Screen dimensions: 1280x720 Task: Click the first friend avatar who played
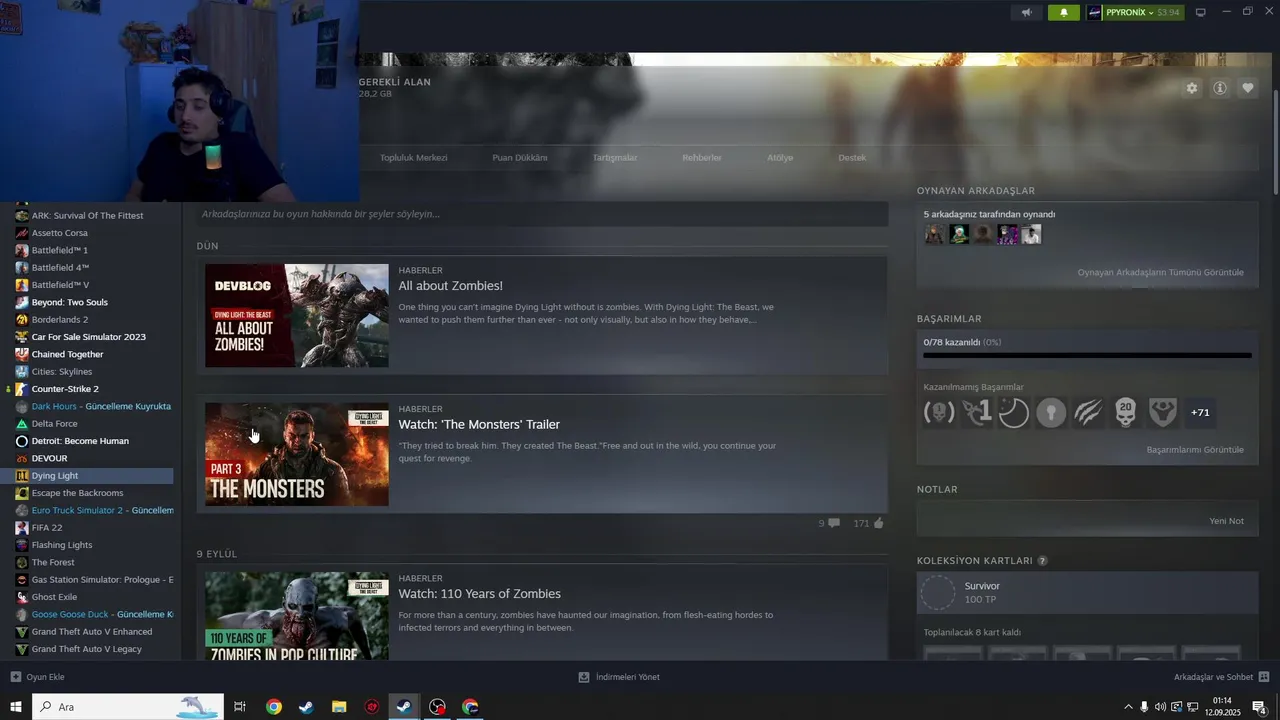(934, 234)
